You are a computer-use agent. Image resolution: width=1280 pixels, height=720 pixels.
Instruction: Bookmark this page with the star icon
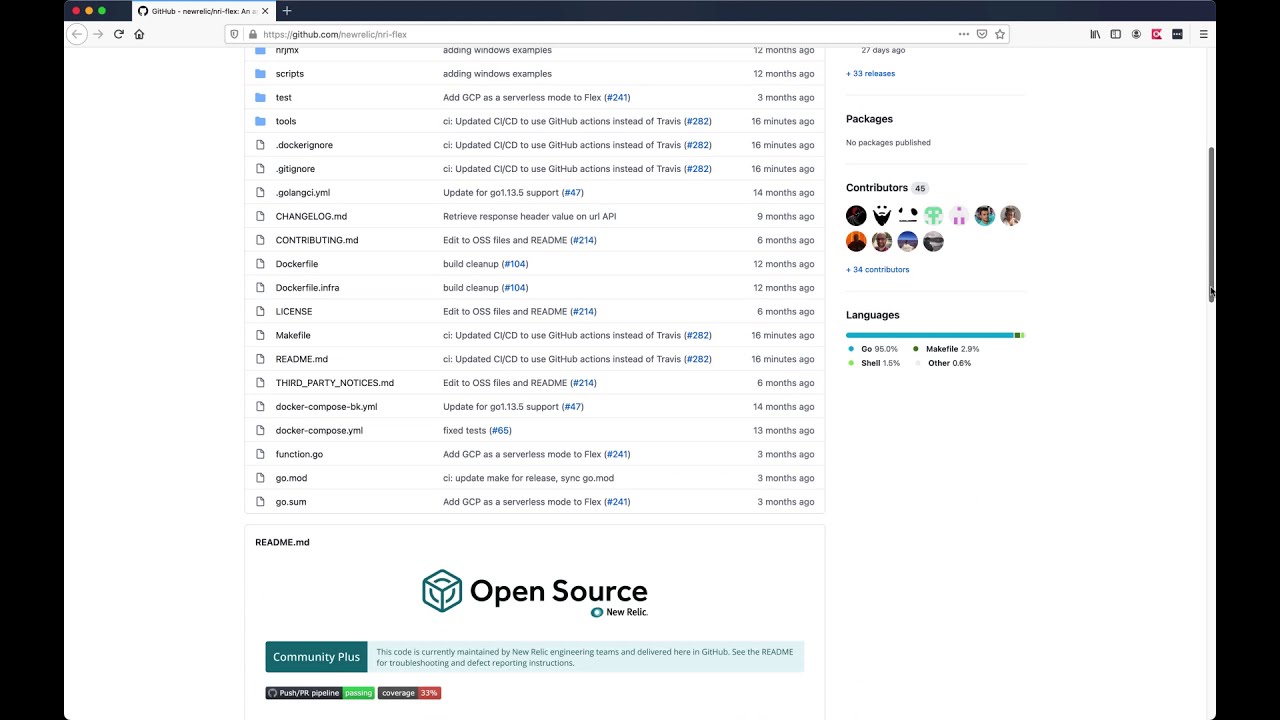point(999,34)
